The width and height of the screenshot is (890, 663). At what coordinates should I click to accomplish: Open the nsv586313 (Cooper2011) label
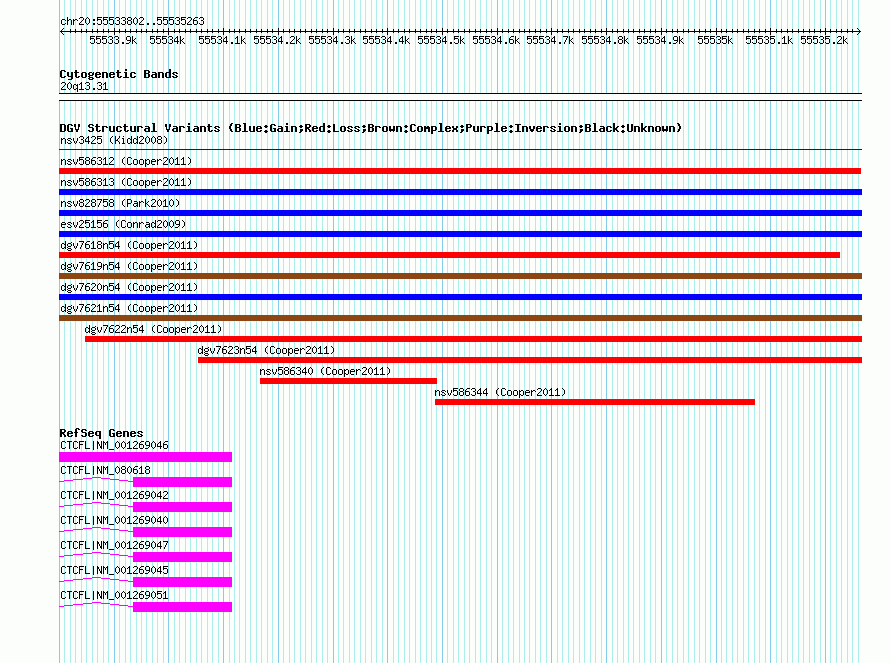[x=126, y=182]
